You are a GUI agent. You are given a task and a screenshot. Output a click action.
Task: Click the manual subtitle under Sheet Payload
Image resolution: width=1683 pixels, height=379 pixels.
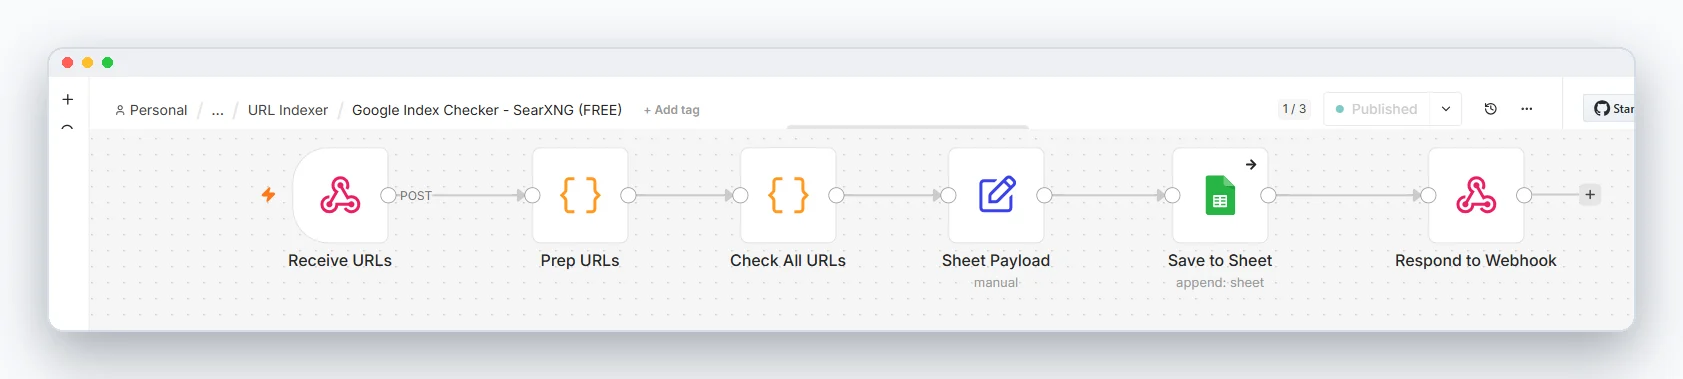coord(996,283)
